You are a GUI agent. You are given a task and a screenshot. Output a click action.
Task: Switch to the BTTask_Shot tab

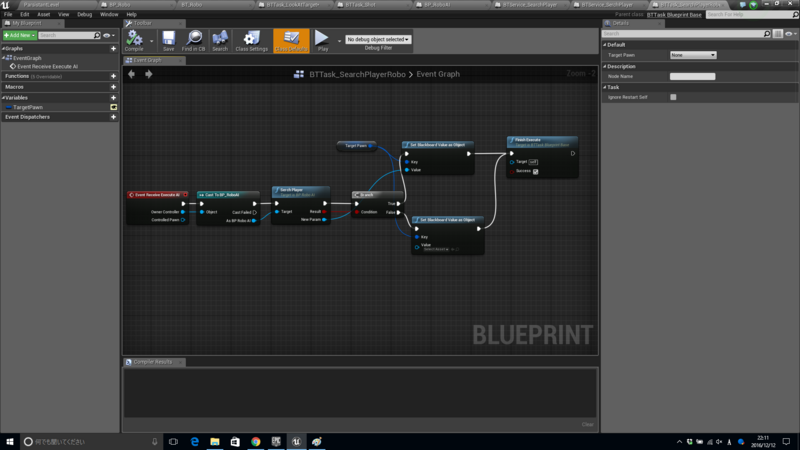(360, 5)
